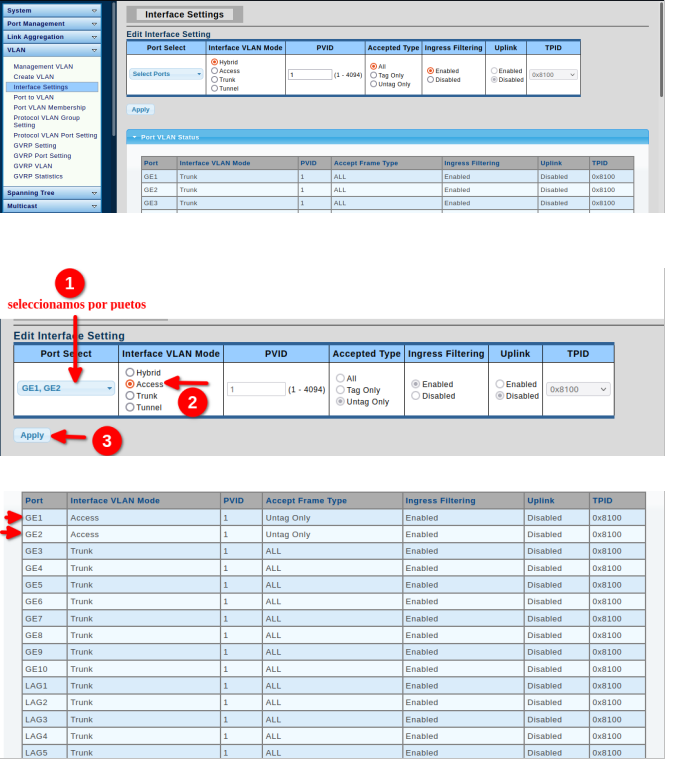Click the red number 3 step marker

pos(106,440)
